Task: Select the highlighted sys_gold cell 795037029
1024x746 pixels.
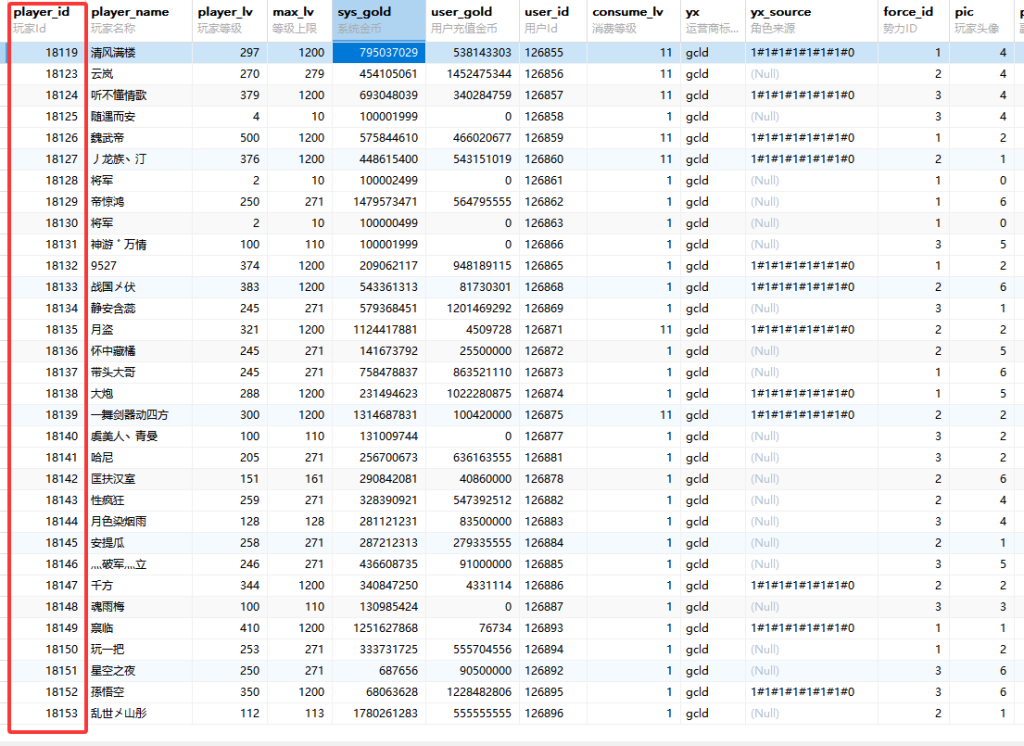Action: point(378,52)
